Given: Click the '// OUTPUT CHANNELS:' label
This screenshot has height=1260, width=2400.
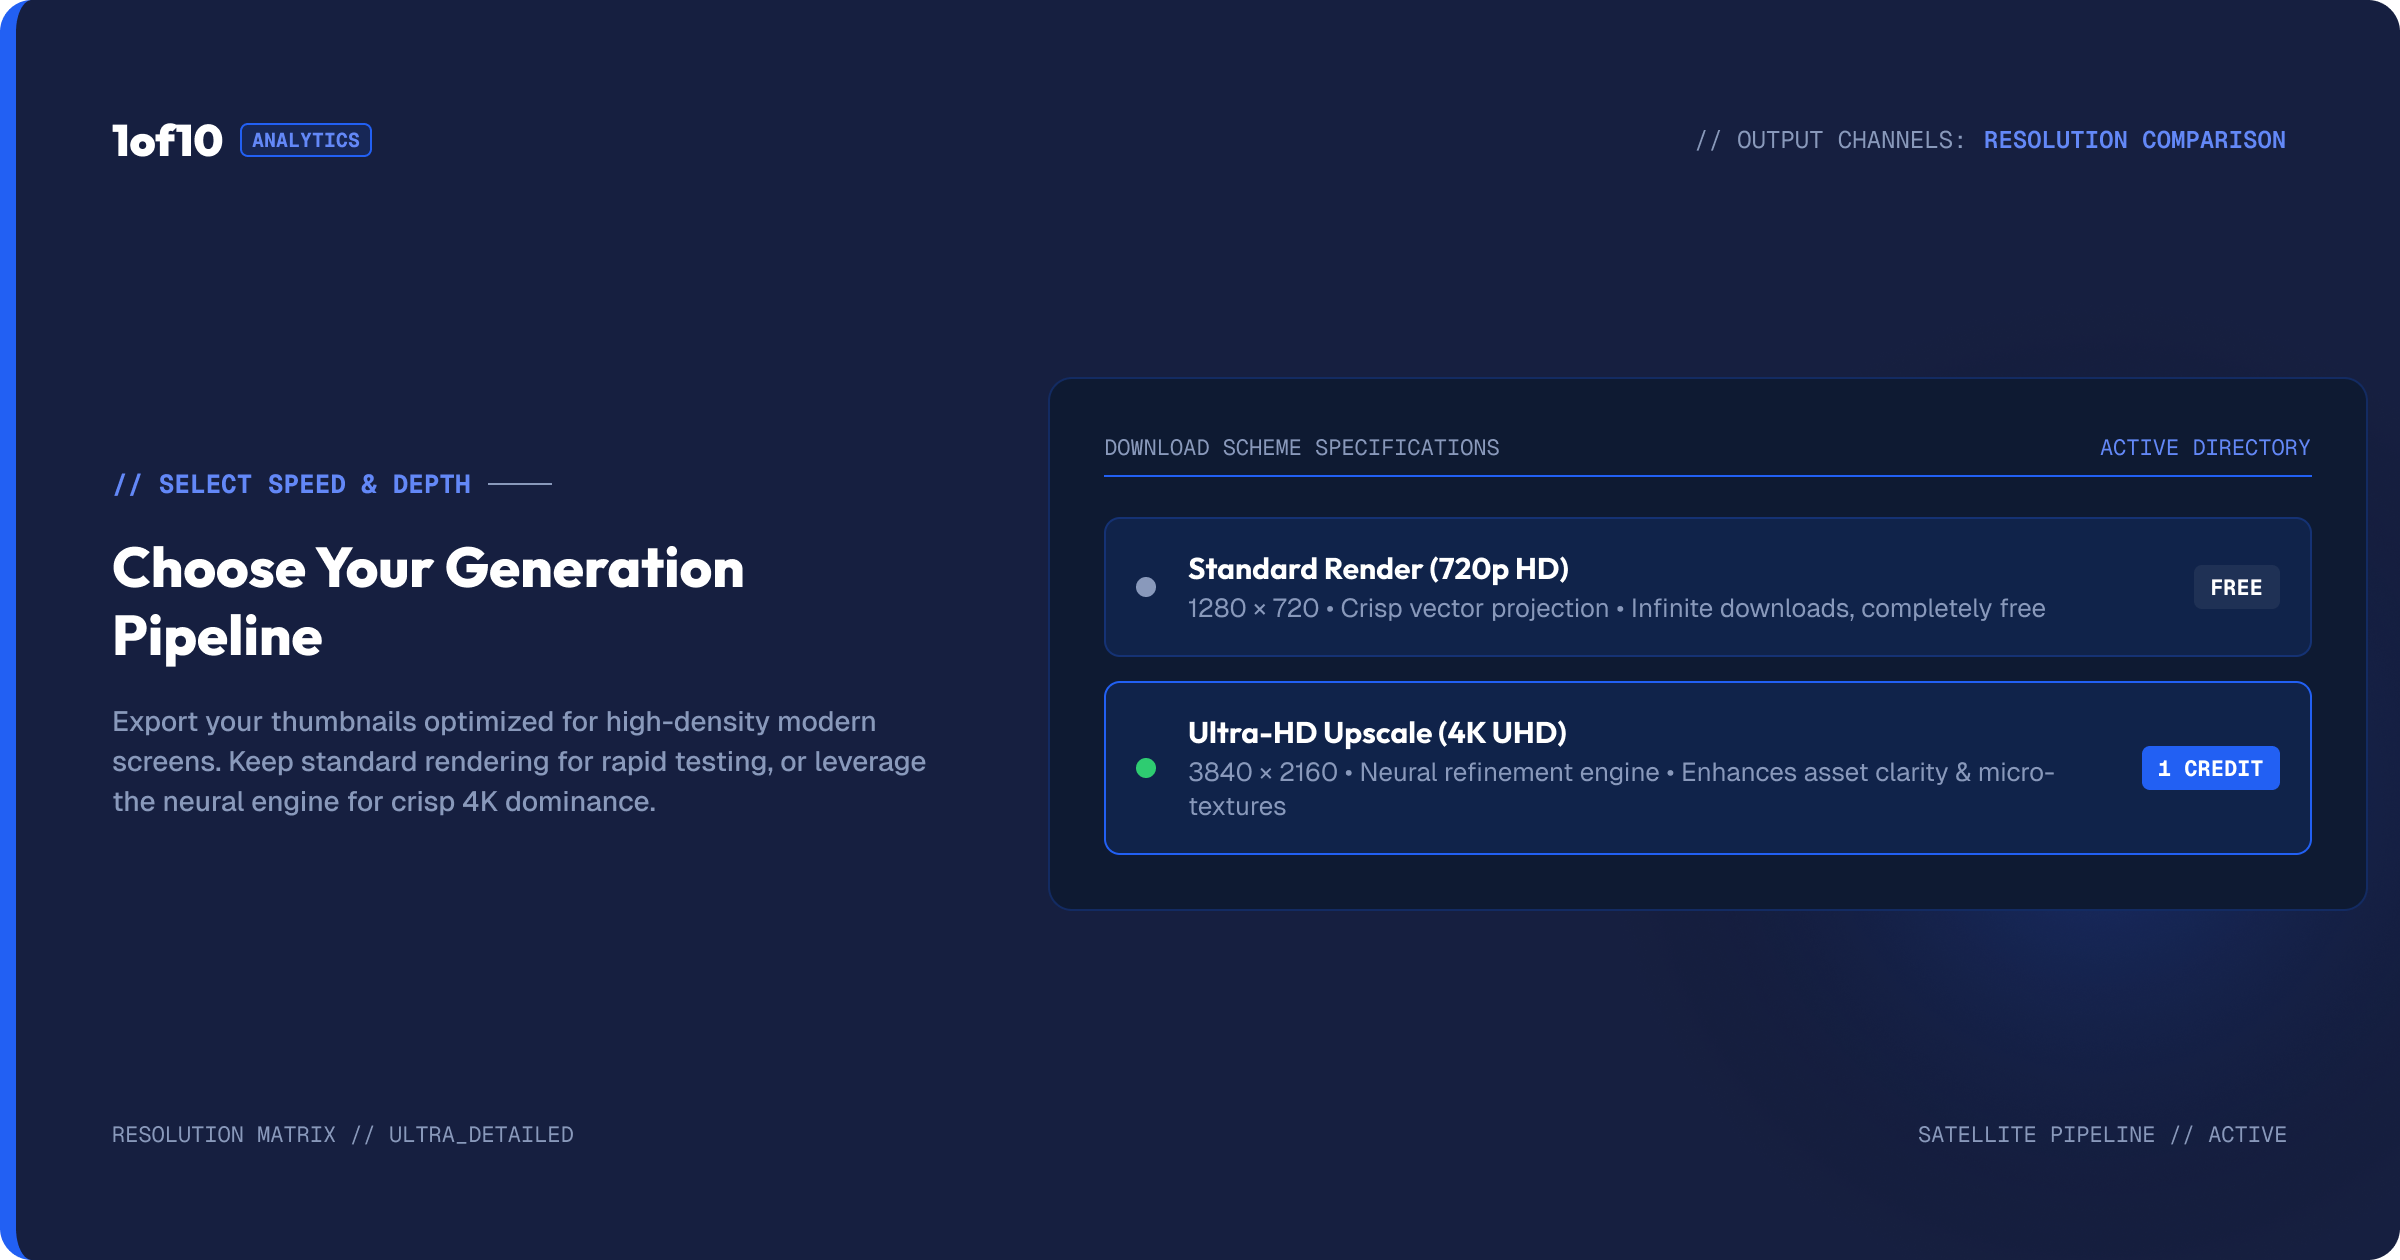Looking at the screenshot, I should [x=1831, y=140].
